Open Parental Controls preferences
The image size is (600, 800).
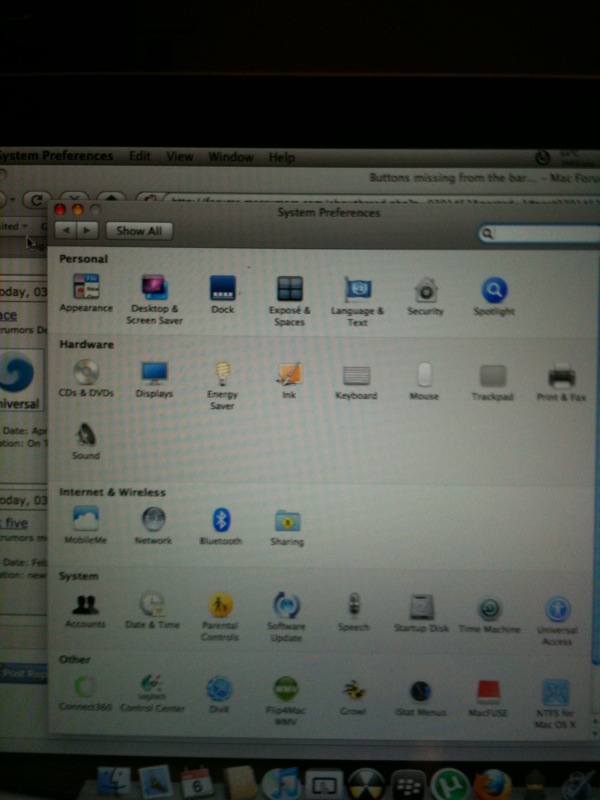pyautogui.click(x=220, y=617)
